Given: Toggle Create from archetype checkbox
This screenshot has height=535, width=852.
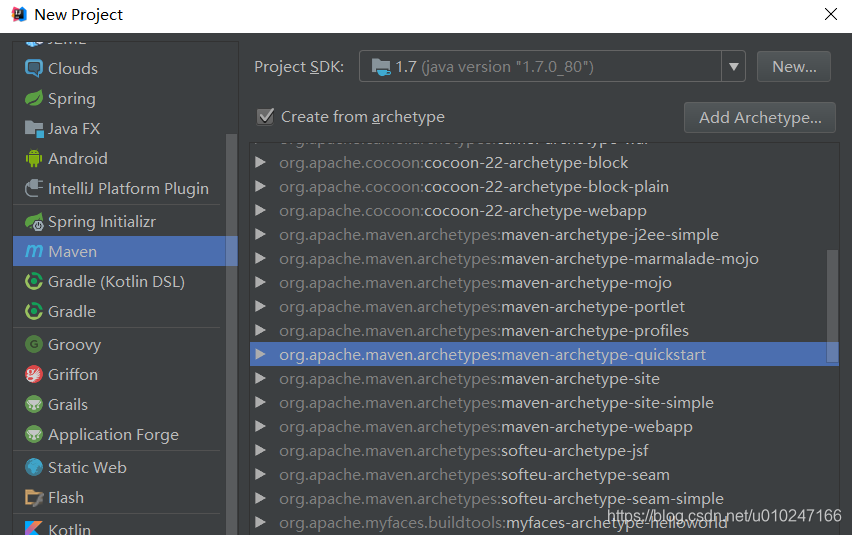Looking at the screenshot, I should pos(265,116).
